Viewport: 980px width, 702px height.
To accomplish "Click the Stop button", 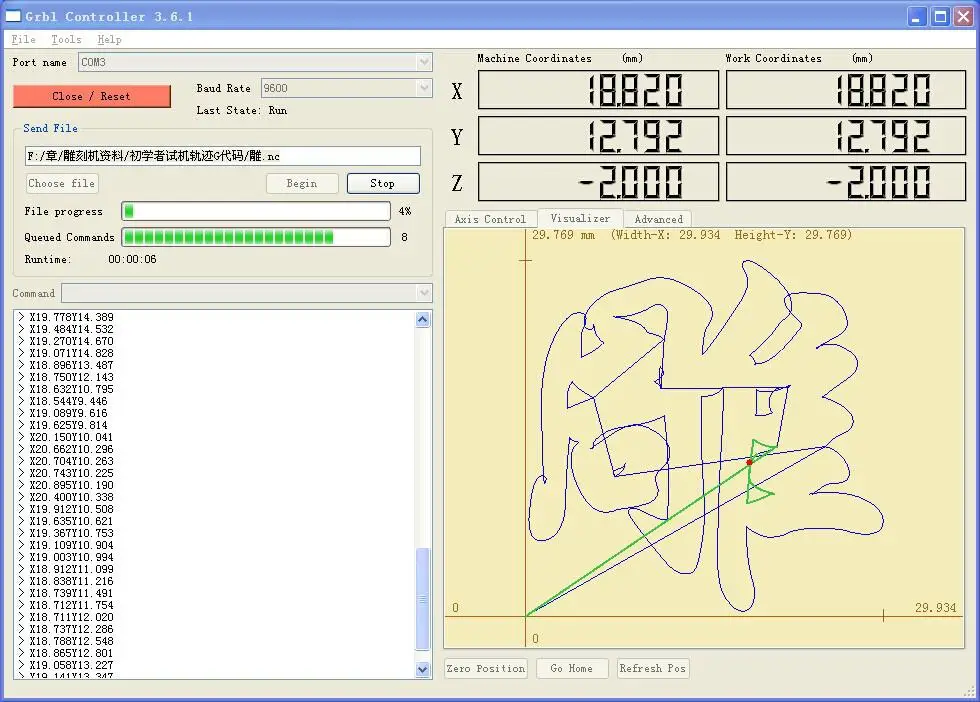I will tap(382, 183).
